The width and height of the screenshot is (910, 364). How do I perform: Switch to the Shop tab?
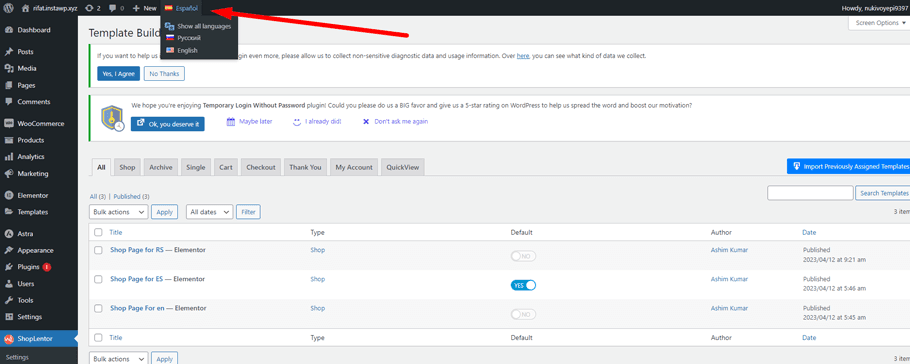click(127, 167)
